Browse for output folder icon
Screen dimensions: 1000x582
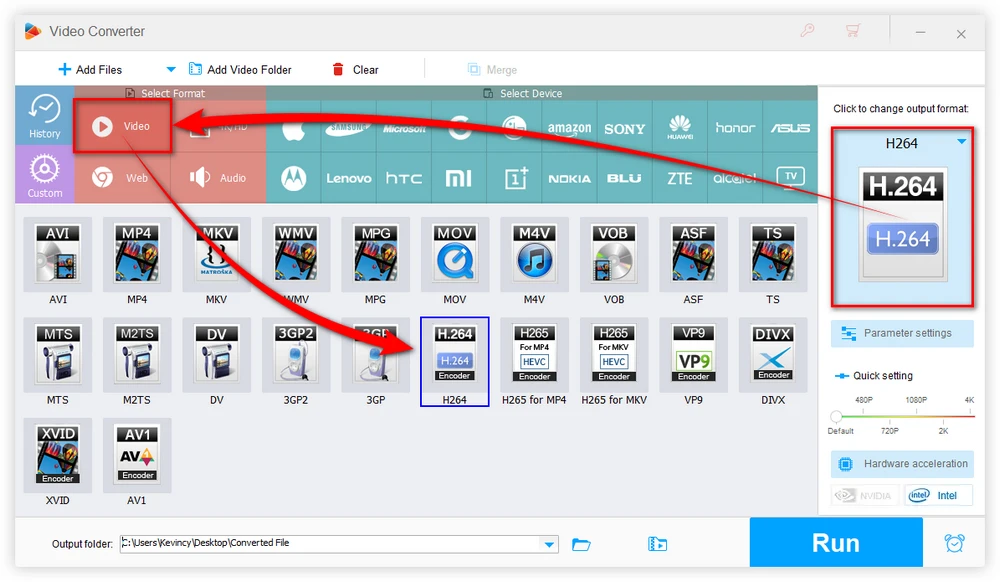coord(581,544)
